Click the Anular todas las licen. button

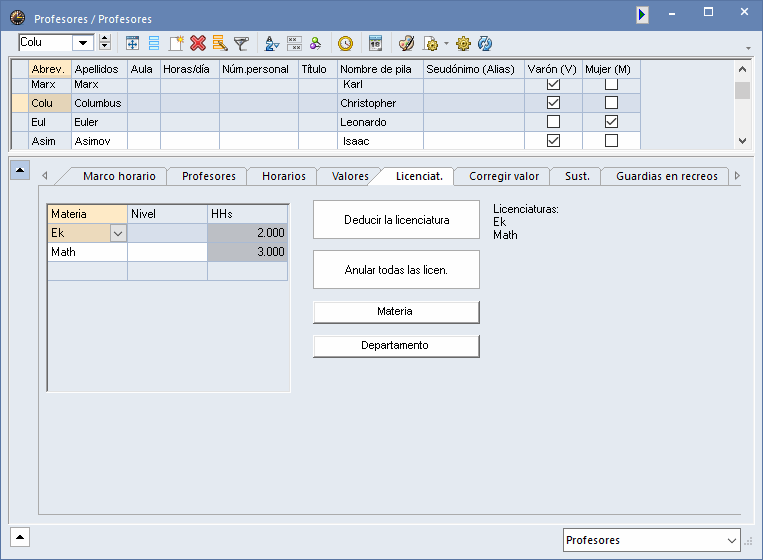point(396,270)
